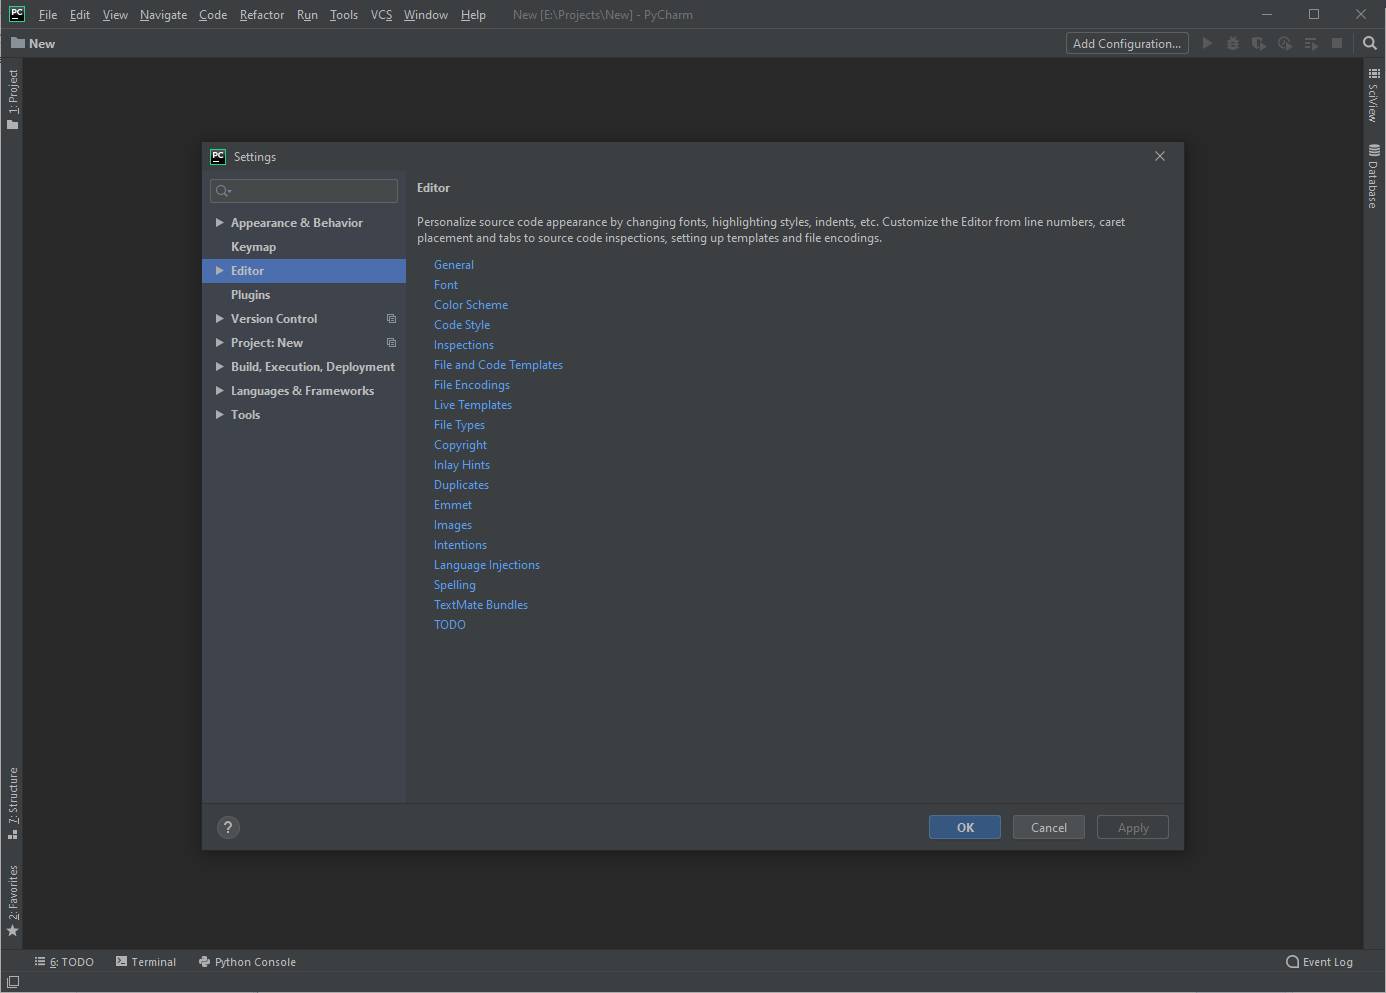
Task: Open the Window menu
Action: (x=426, y=15)
